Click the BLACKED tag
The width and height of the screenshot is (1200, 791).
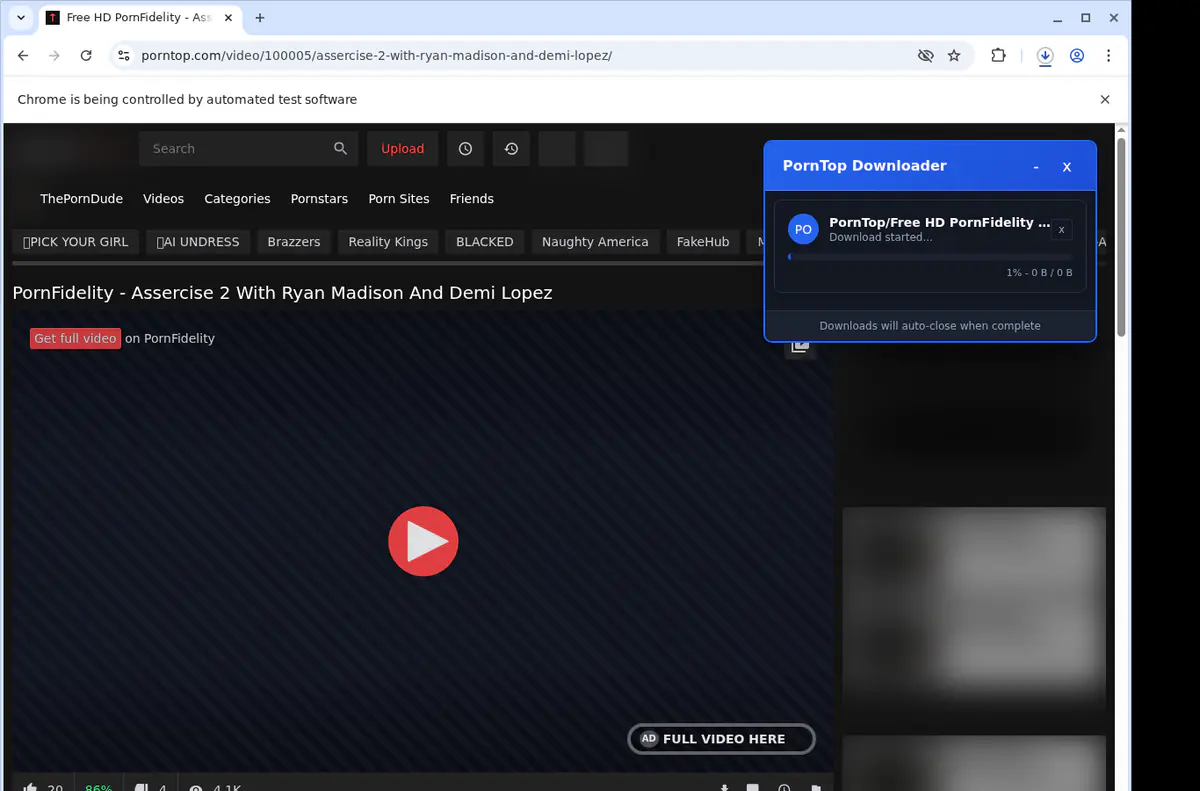pyautogui.click(x=485, y=242)
